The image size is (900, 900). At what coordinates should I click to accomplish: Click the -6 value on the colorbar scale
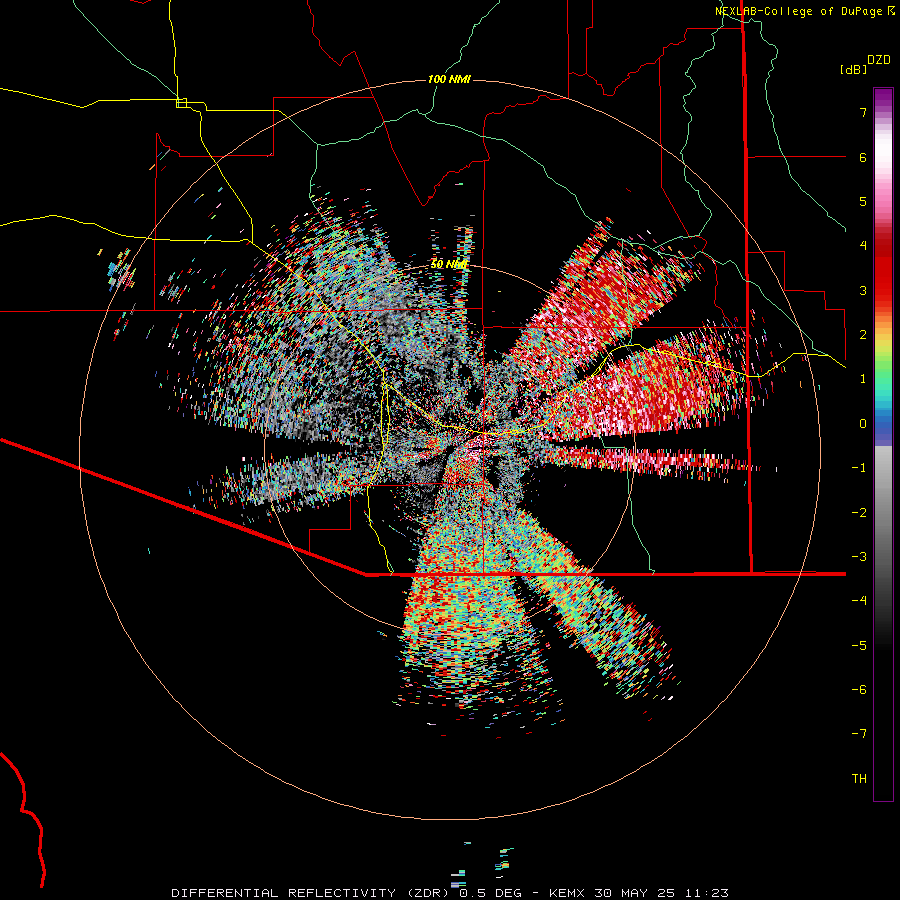point(859,689)
